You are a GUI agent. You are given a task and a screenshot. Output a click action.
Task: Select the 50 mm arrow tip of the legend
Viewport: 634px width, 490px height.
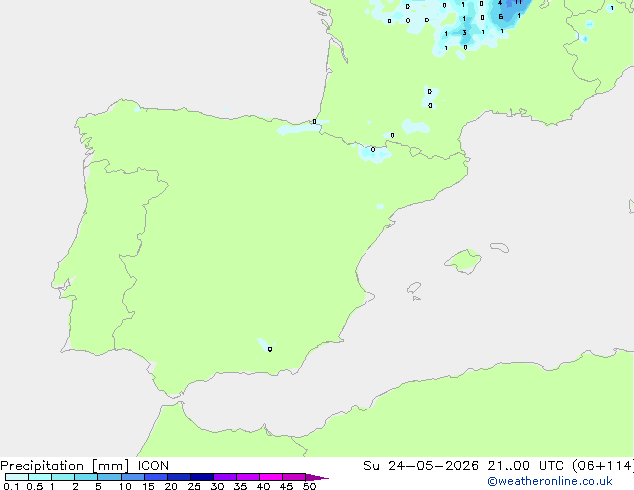pyautogui.click(x=317, y=477)
